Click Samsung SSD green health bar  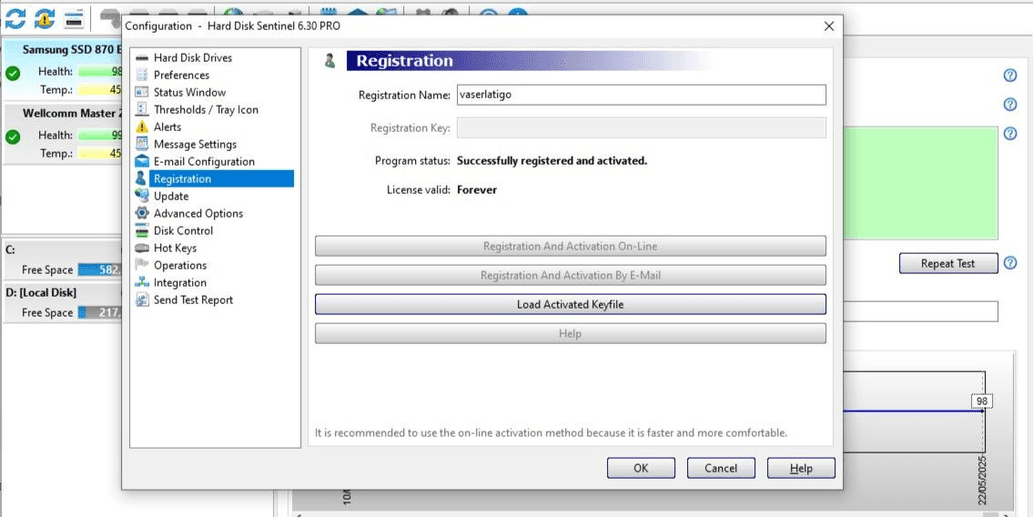100,71
